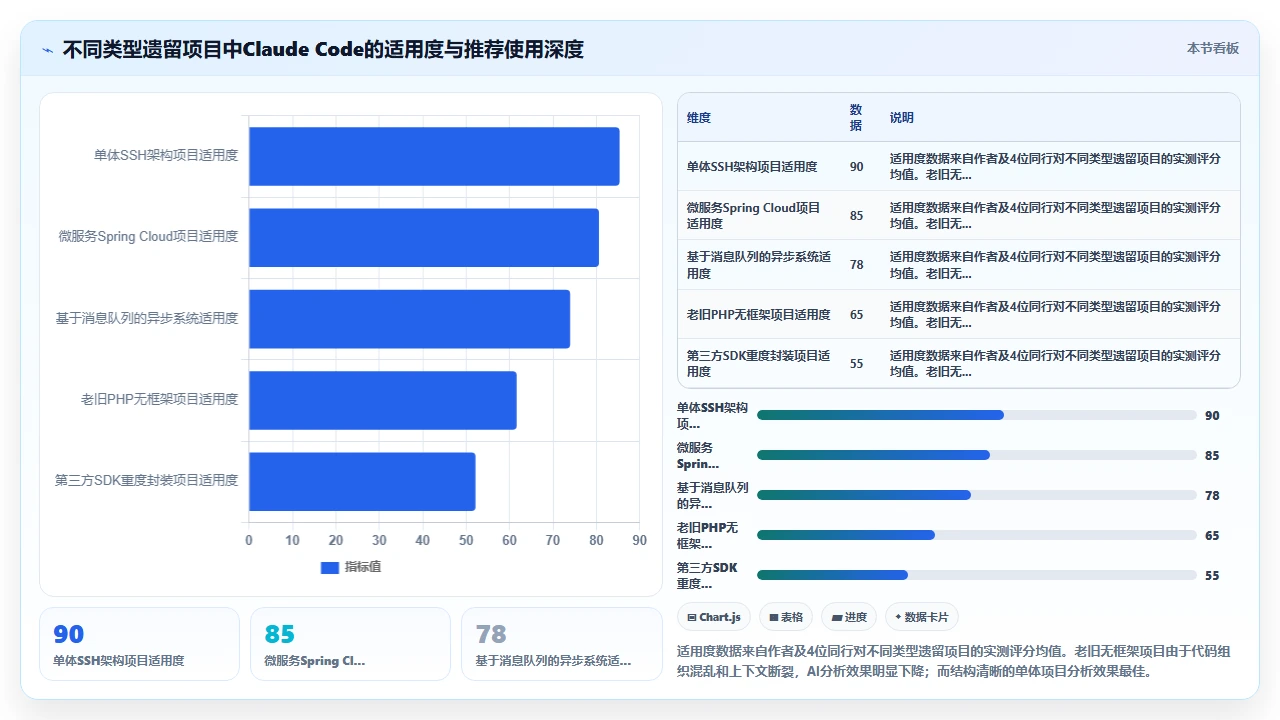Select the Chart.js tag chip
The width and height of the screenshot is (1280, 720).
pyautogui.click(x=713, y=617)
